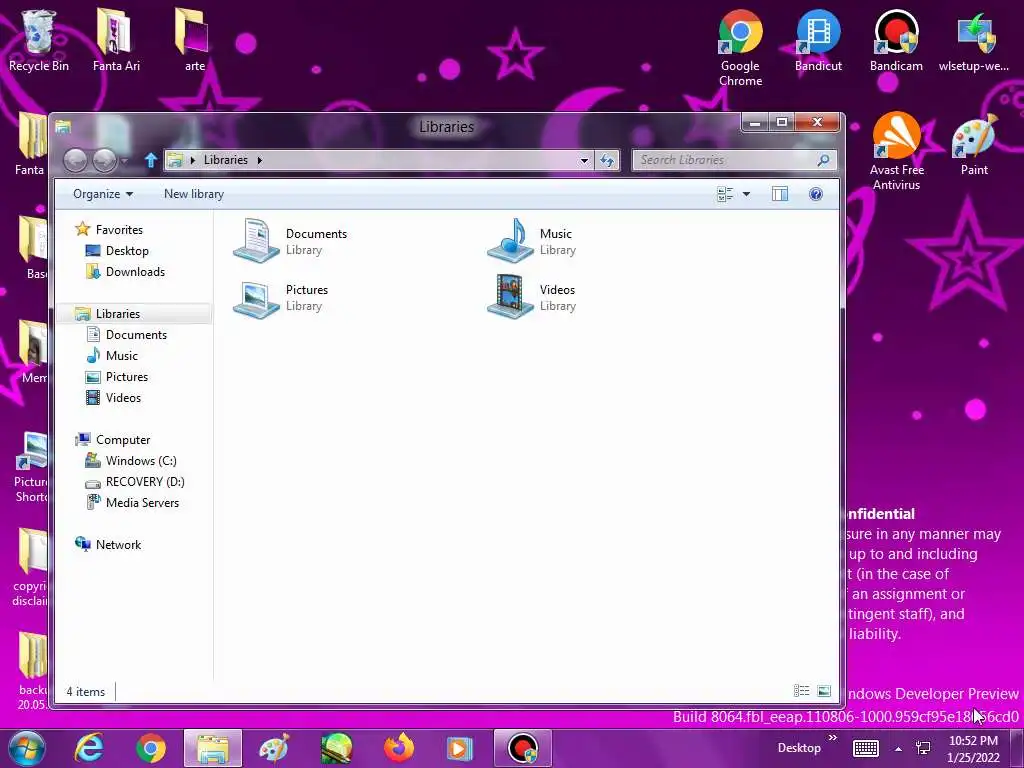Select Avast Free Antivirus desktop shortcut
1024x768 pixels.
(897, 152)
